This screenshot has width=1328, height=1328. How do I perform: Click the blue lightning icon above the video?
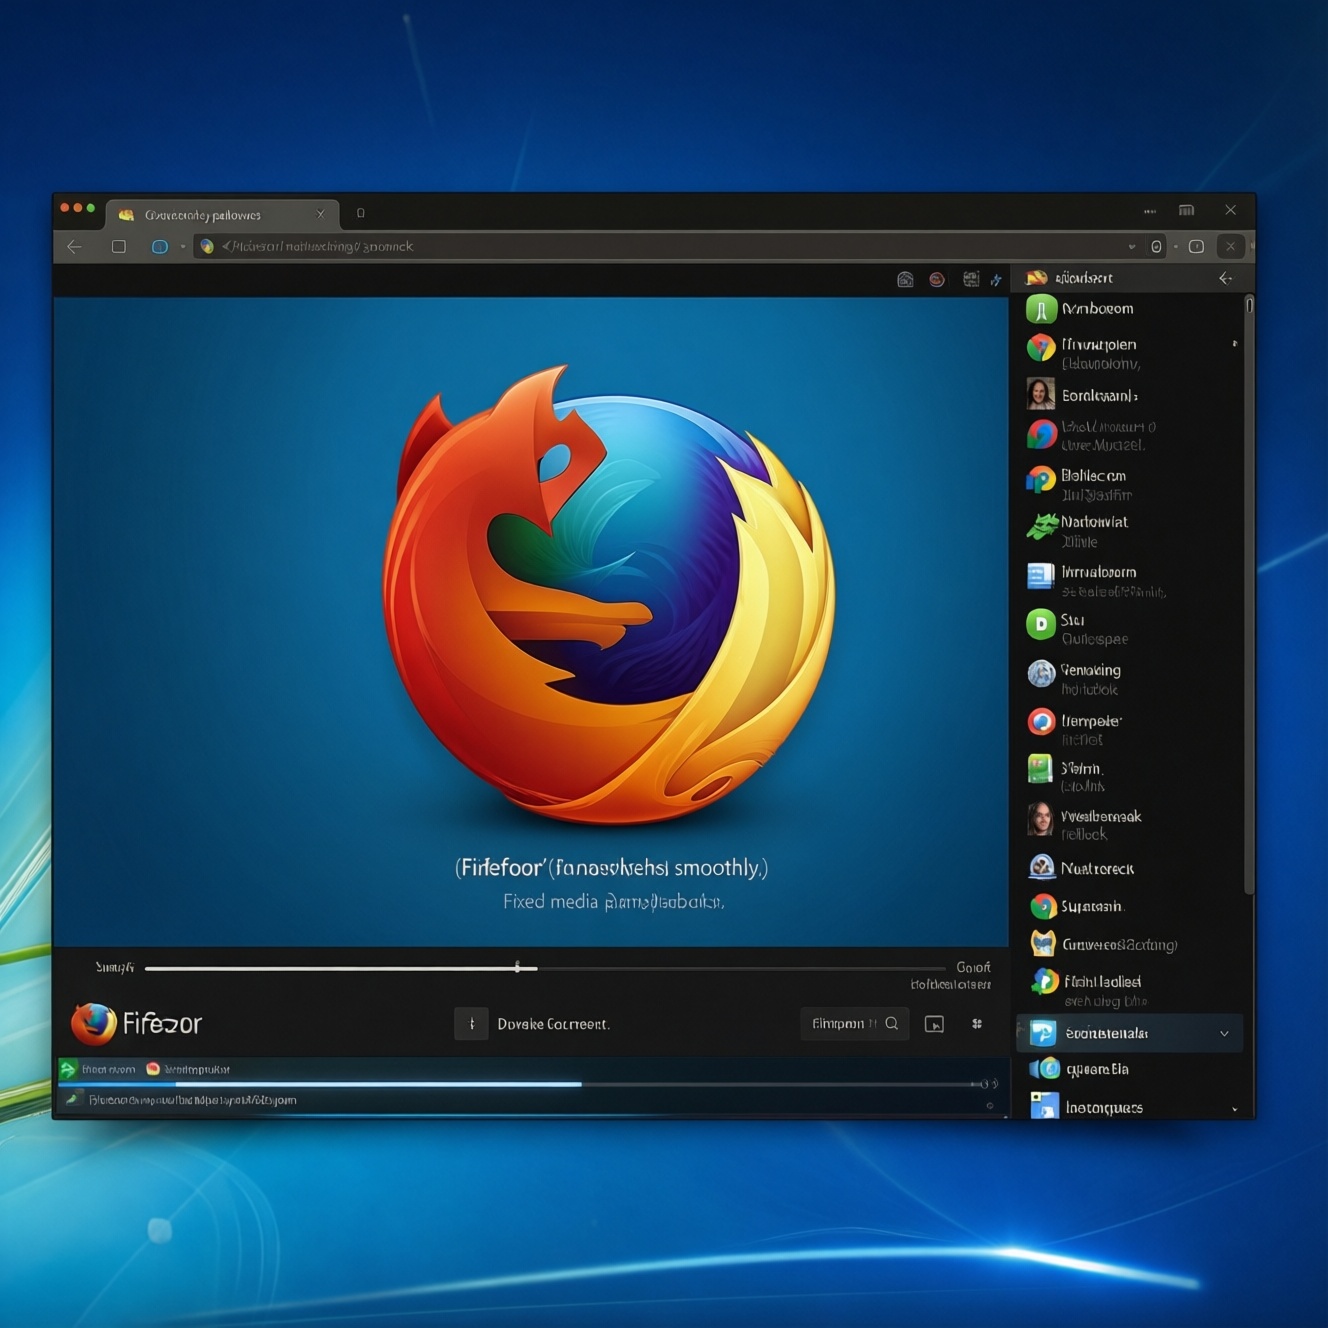[x=996, y=280]
